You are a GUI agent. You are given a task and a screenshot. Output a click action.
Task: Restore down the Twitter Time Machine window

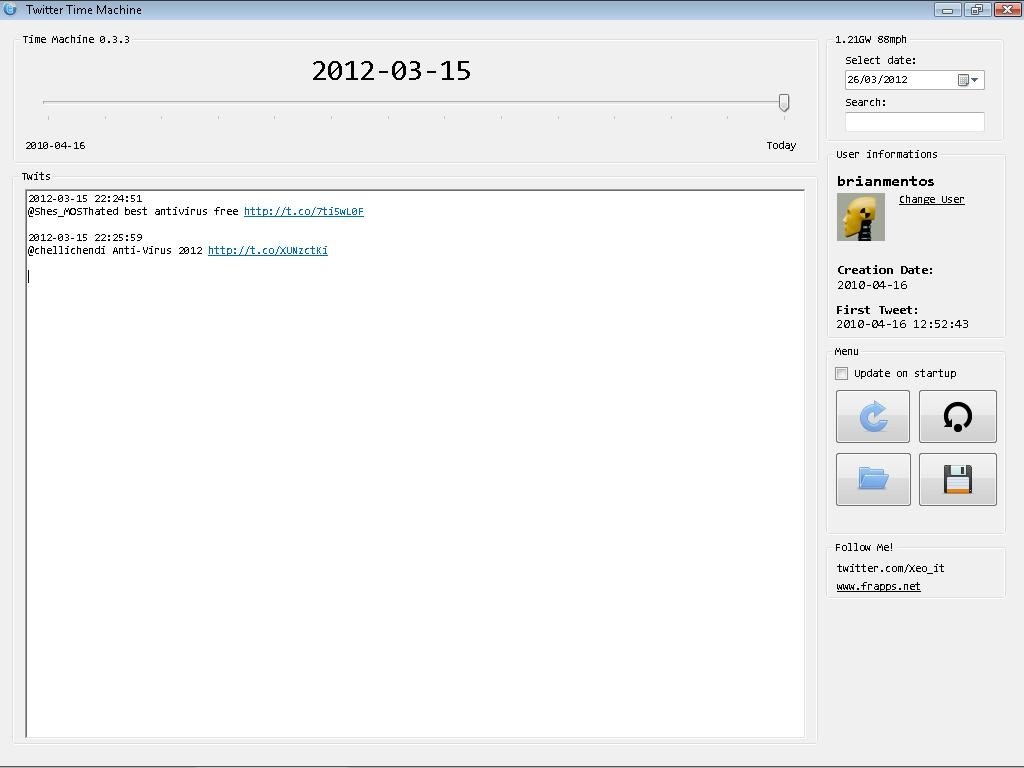click(977, 9)
